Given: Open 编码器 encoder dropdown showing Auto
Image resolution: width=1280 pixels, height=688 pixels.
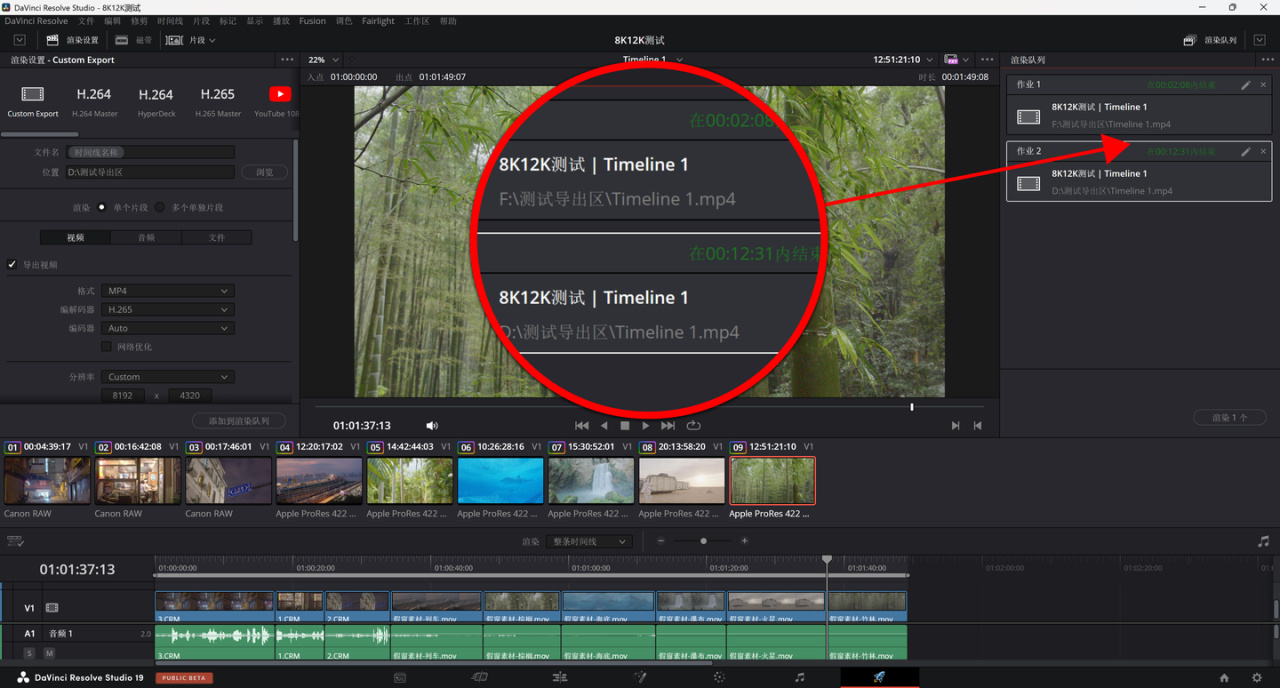Looking at the screenshot, I should 167,328.
